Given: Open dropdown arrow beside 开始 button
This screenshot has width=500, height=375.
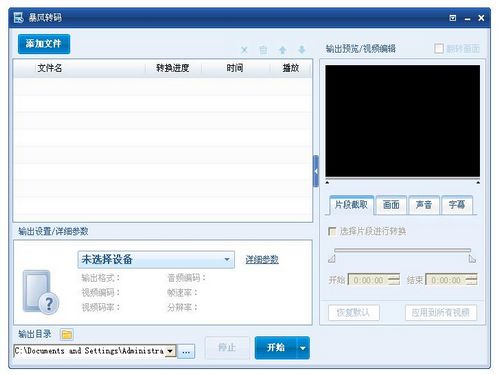Looking at the screenshot, I should click(303, 348).
